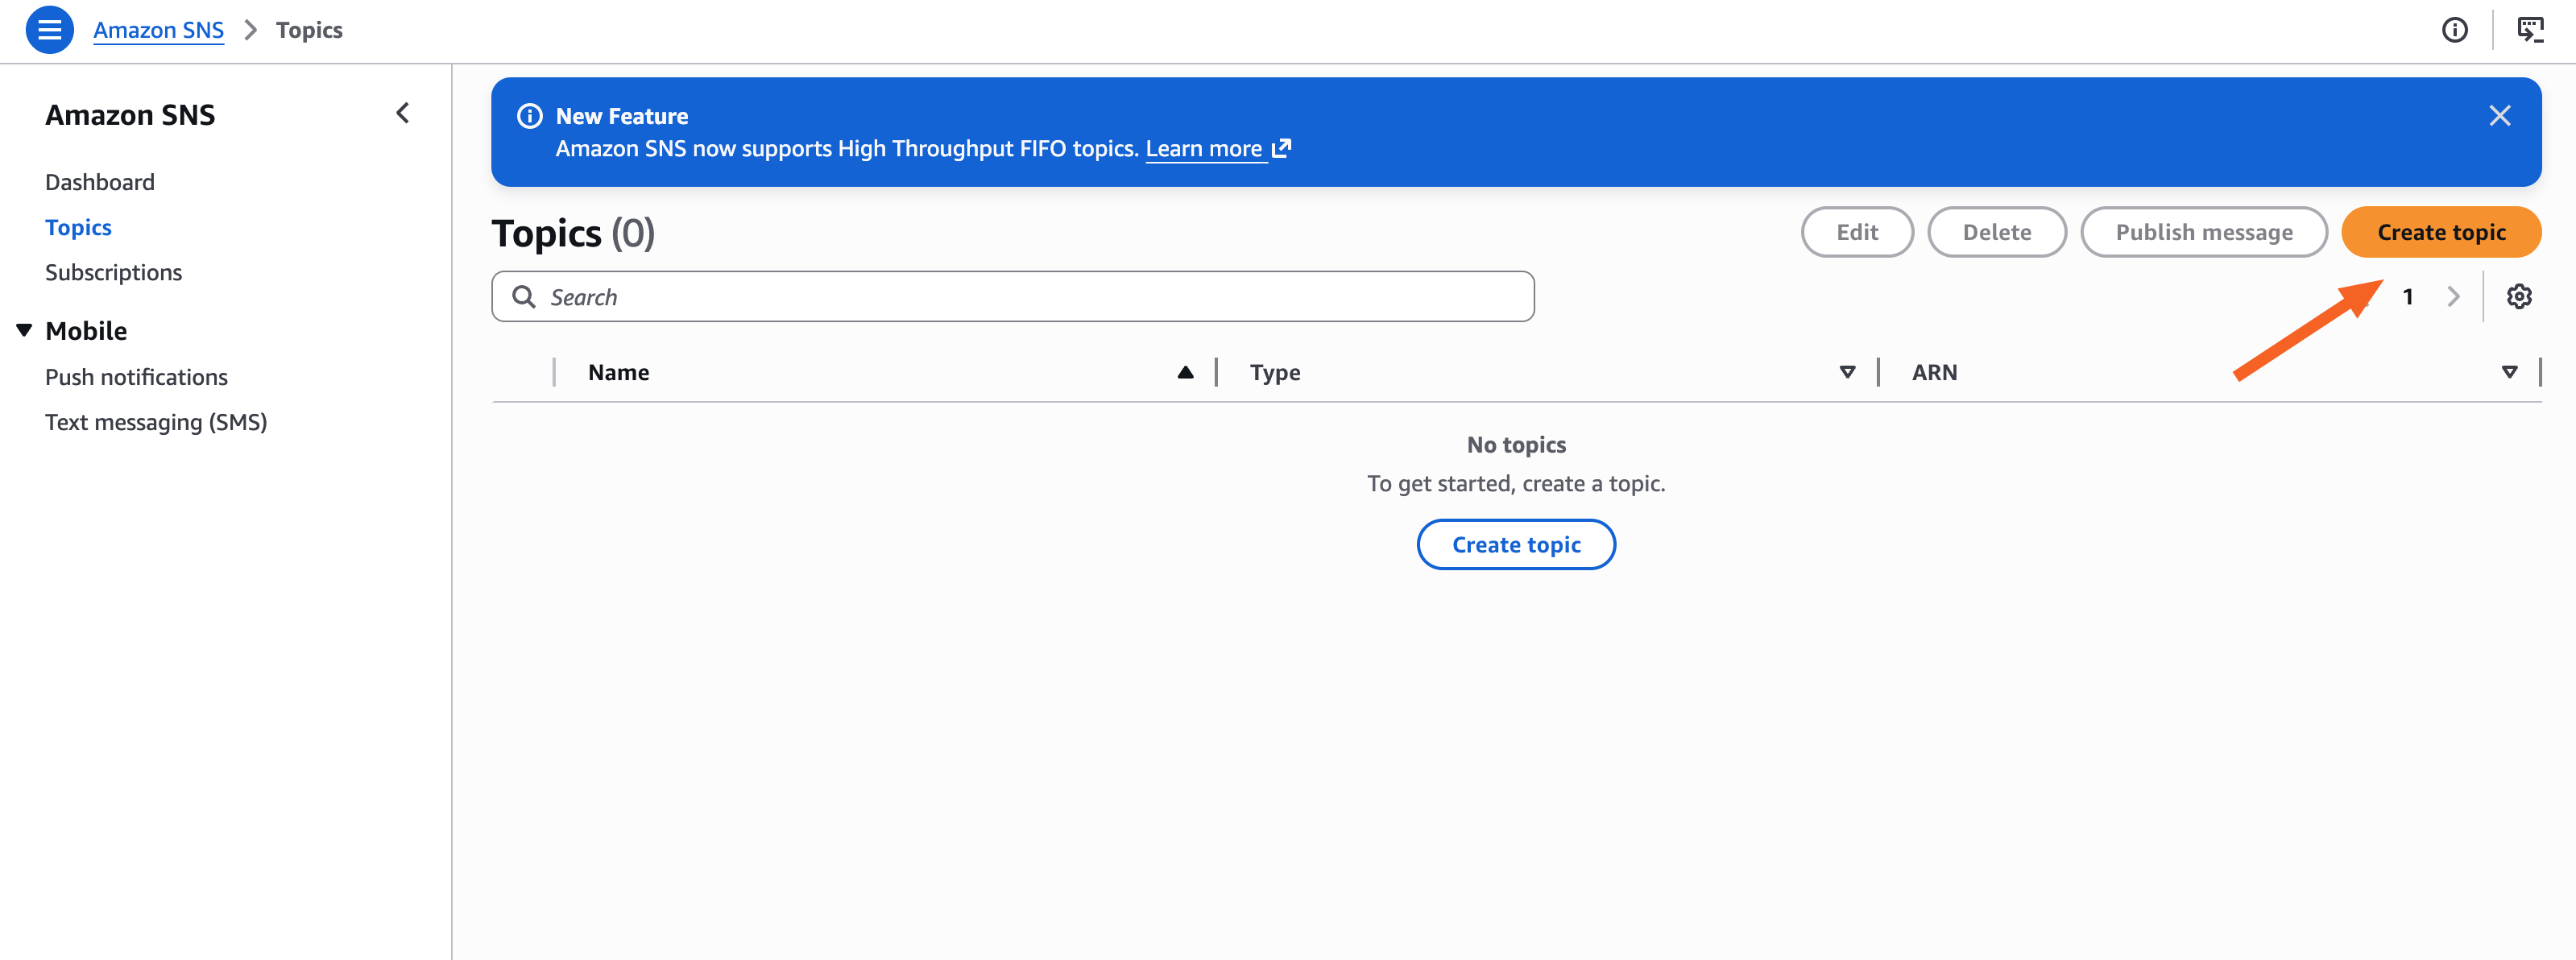Open the hamburger navigation menu icon
This screenshot has width=2576, height=960.
point(49,30)
